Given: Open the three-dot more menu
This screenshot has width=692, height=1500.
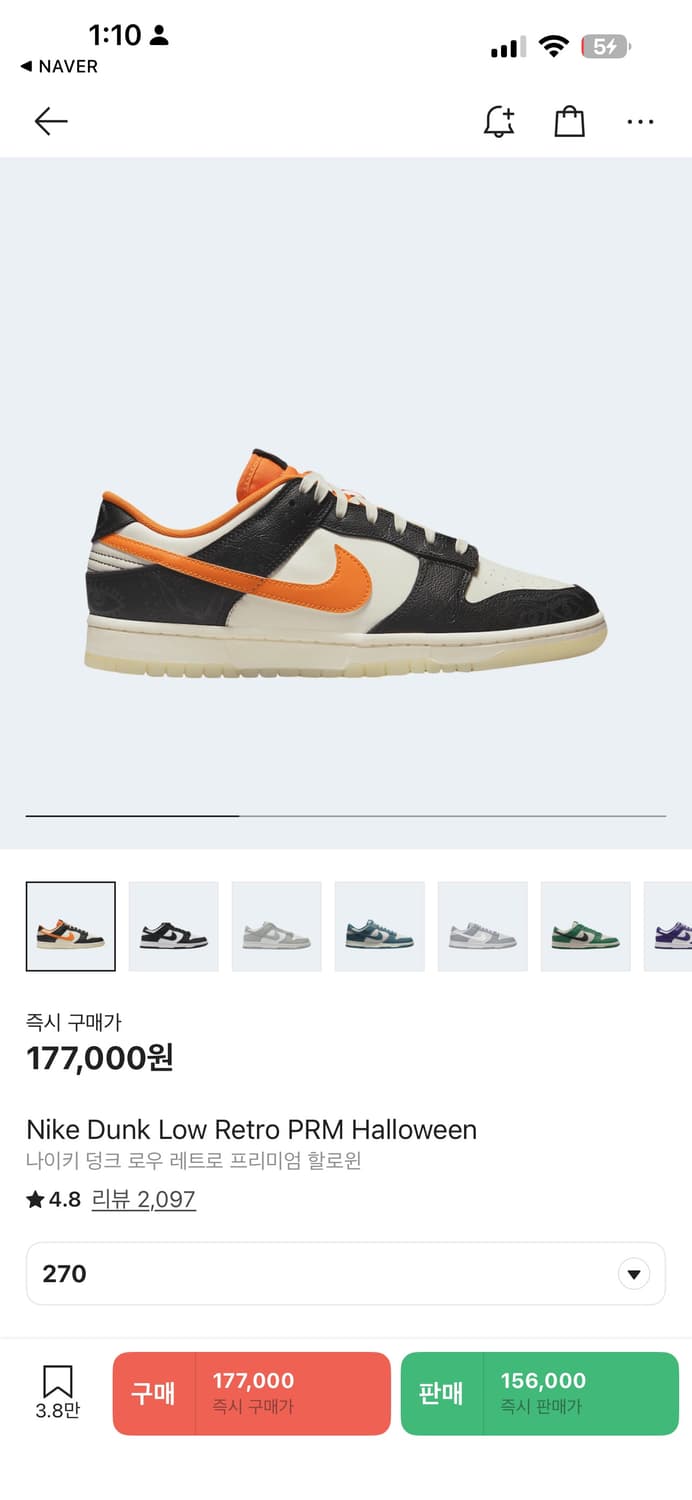Looking at the screenshot, I should point(640,122).
